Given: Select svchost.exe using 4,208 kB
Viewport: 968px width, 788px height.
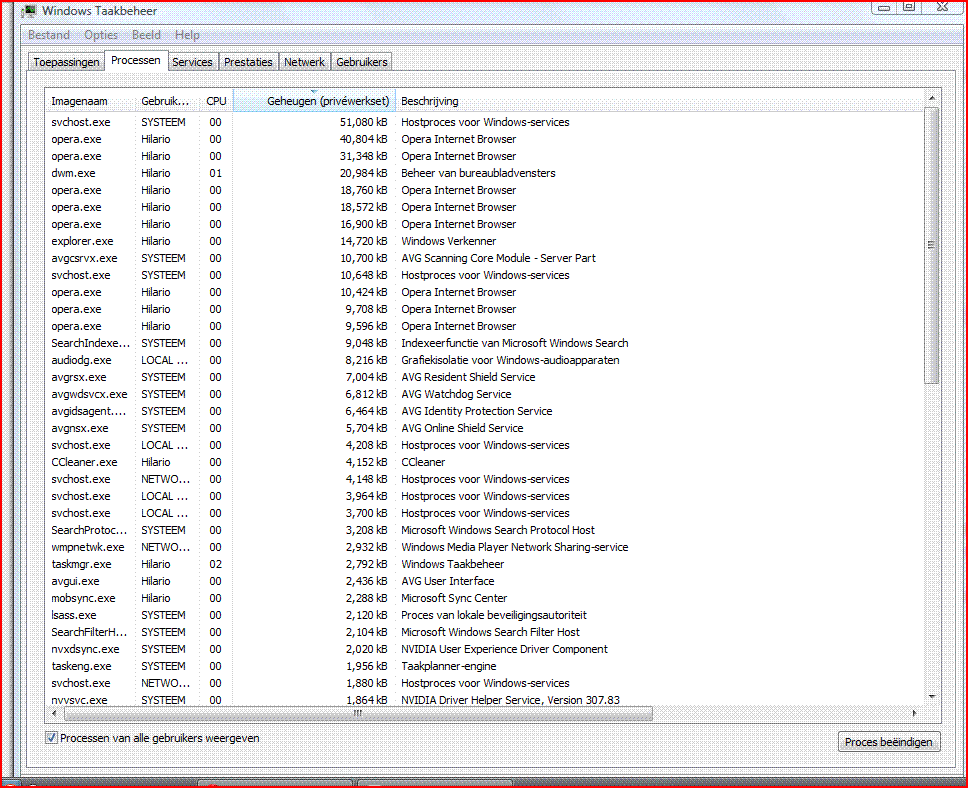Looking at the screenshot, I should click(484, 445).
